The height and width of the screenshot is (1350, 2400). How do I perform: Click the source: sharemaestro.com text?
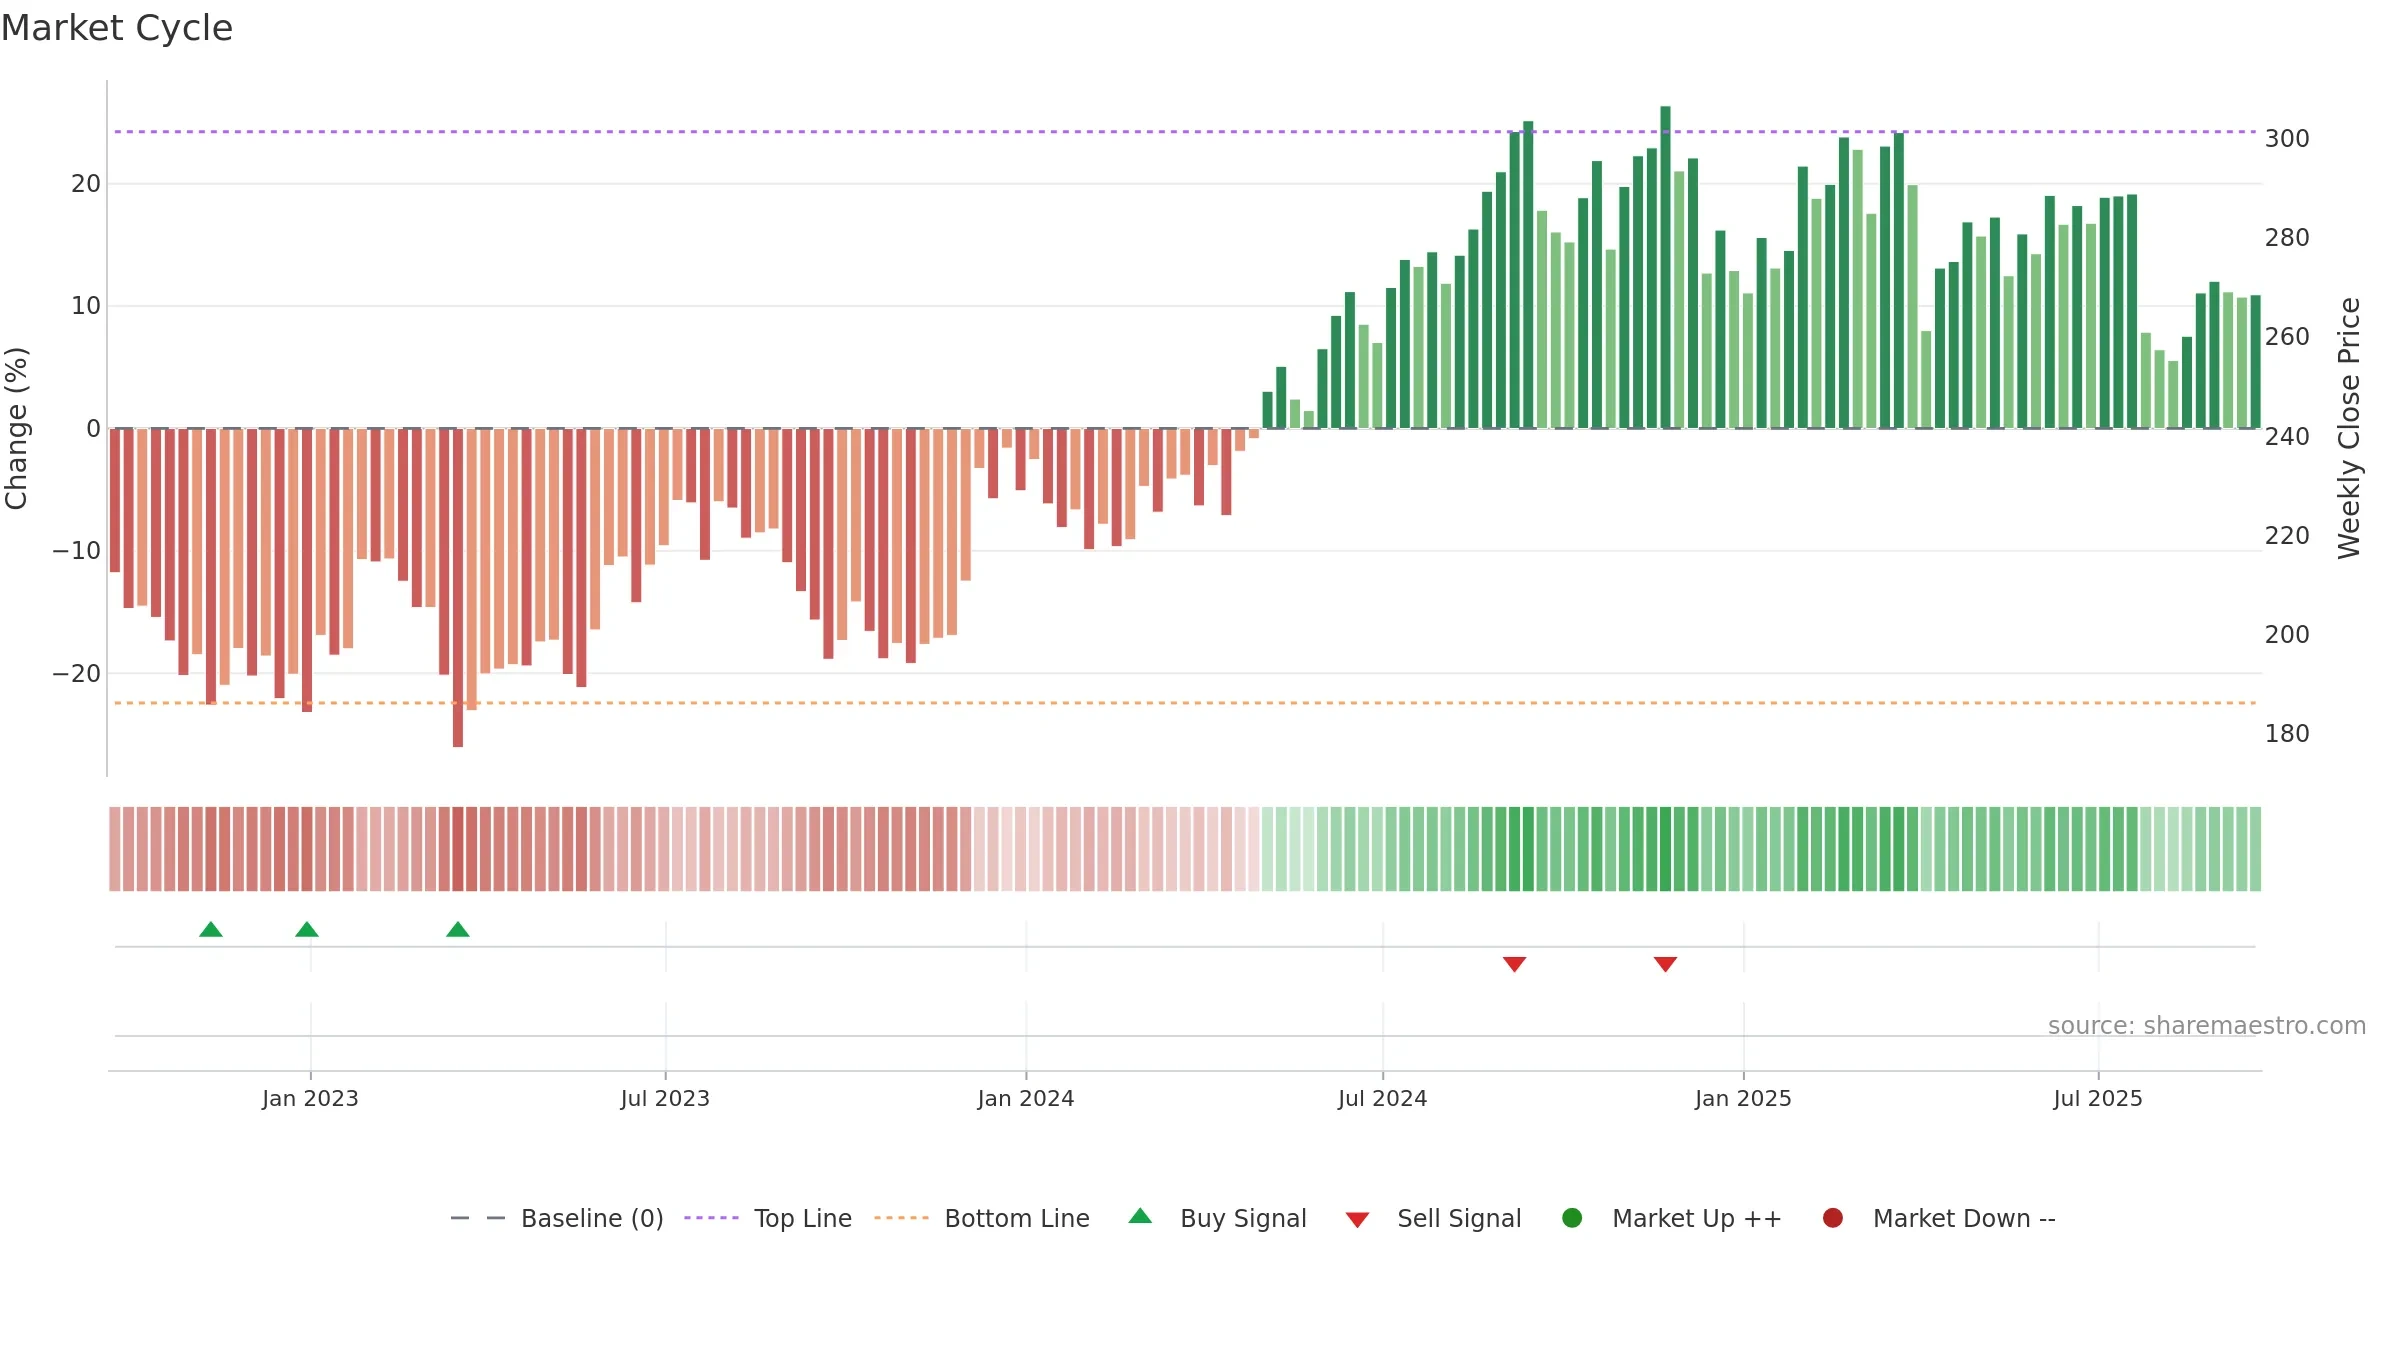[2207, 1026]
